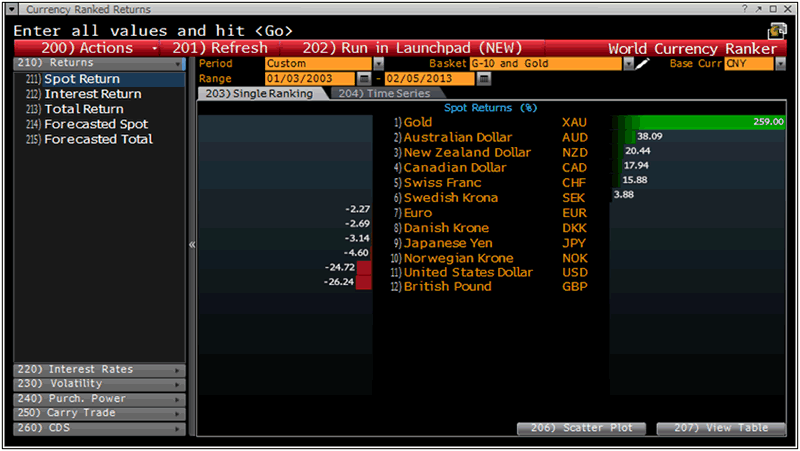Viewport: 800px width, 451px height.
Task: Click the export icon at top right
Action: pyautogui.click(x=777, y=31)
